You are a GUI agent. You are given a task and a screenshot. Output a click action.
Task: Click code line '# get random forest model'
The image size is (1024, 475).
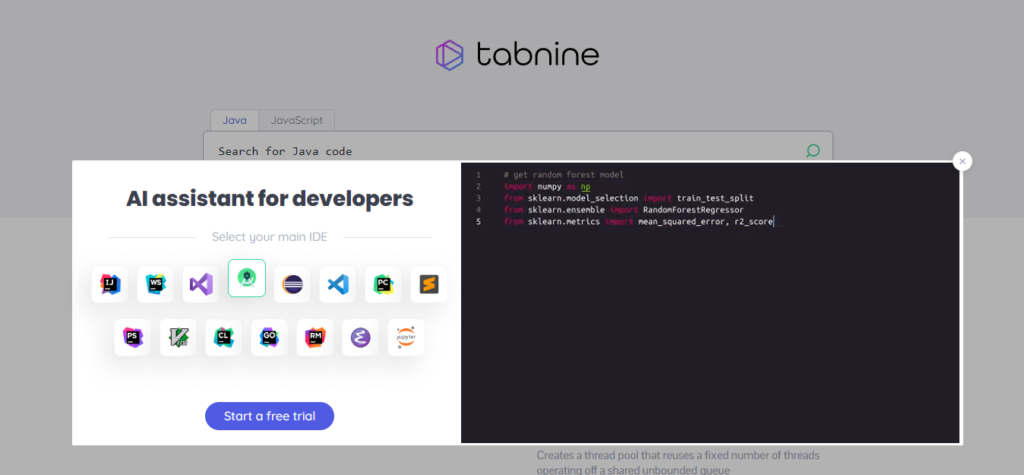(x=564, y=174)
